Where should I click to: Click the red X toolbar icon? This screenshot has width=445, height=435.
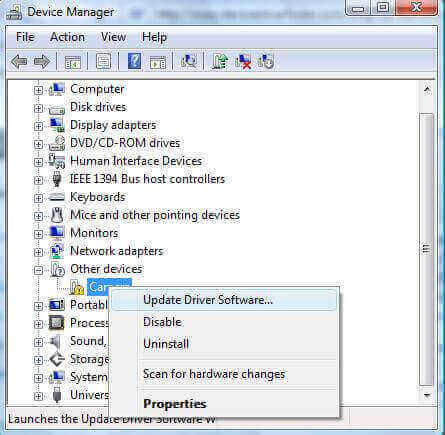click(x=243, y=61)
